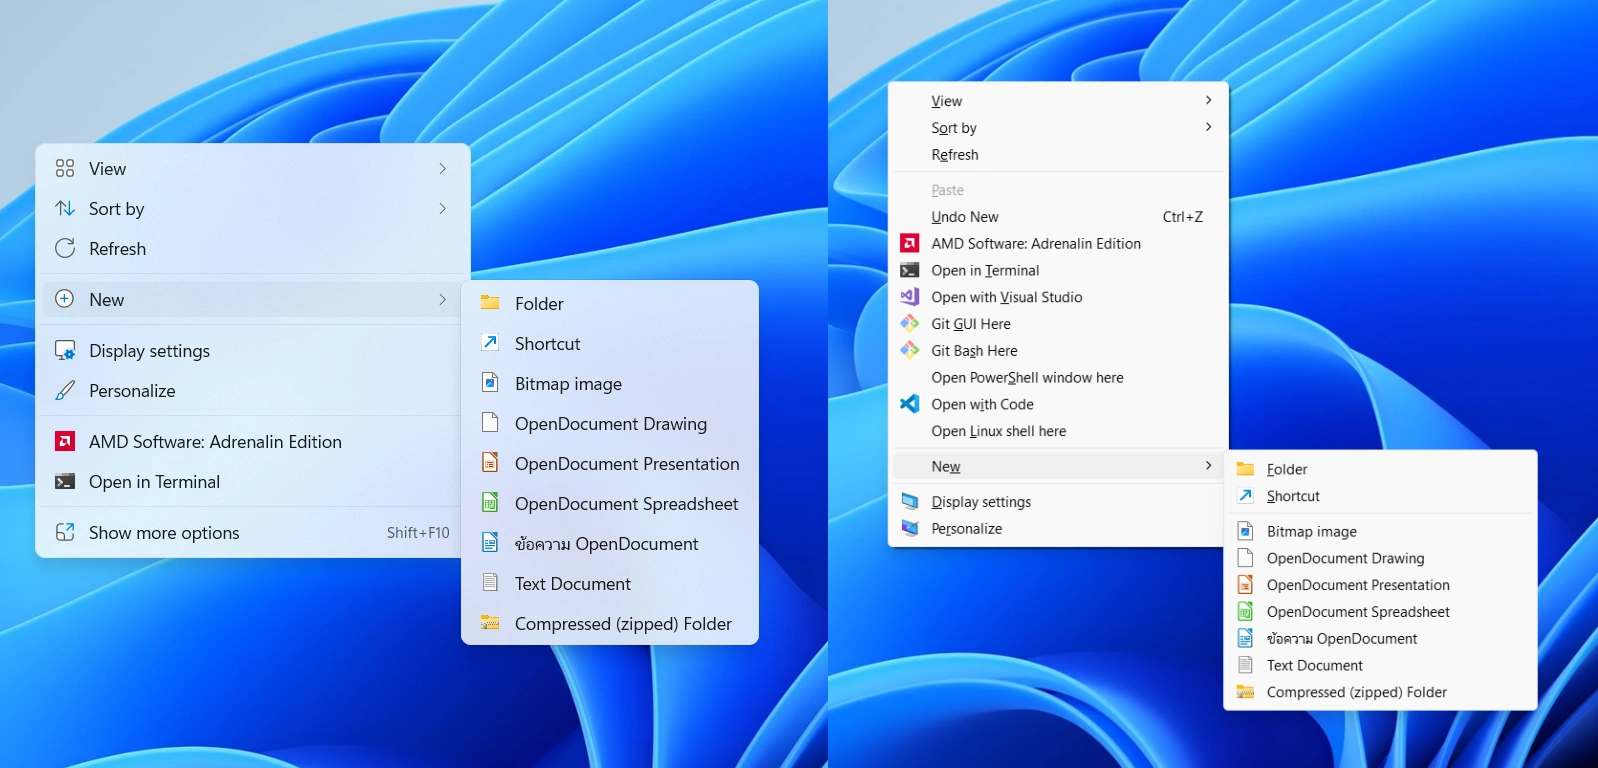Create Shortcut from classic New submenu
Viewport: 1598px width, 768px height.
1380,496
